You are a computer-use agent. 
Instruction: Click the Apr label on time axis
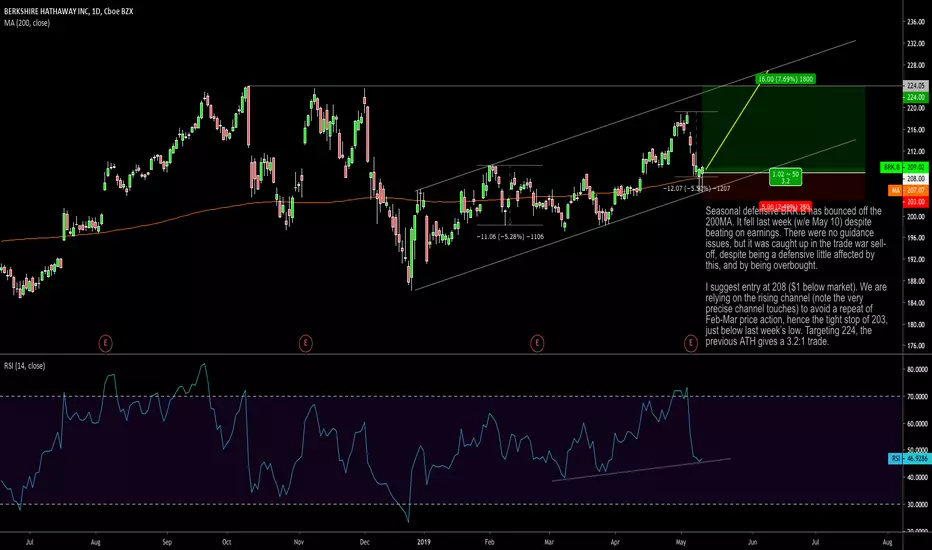pyautogui.click(x=615, y=542)
